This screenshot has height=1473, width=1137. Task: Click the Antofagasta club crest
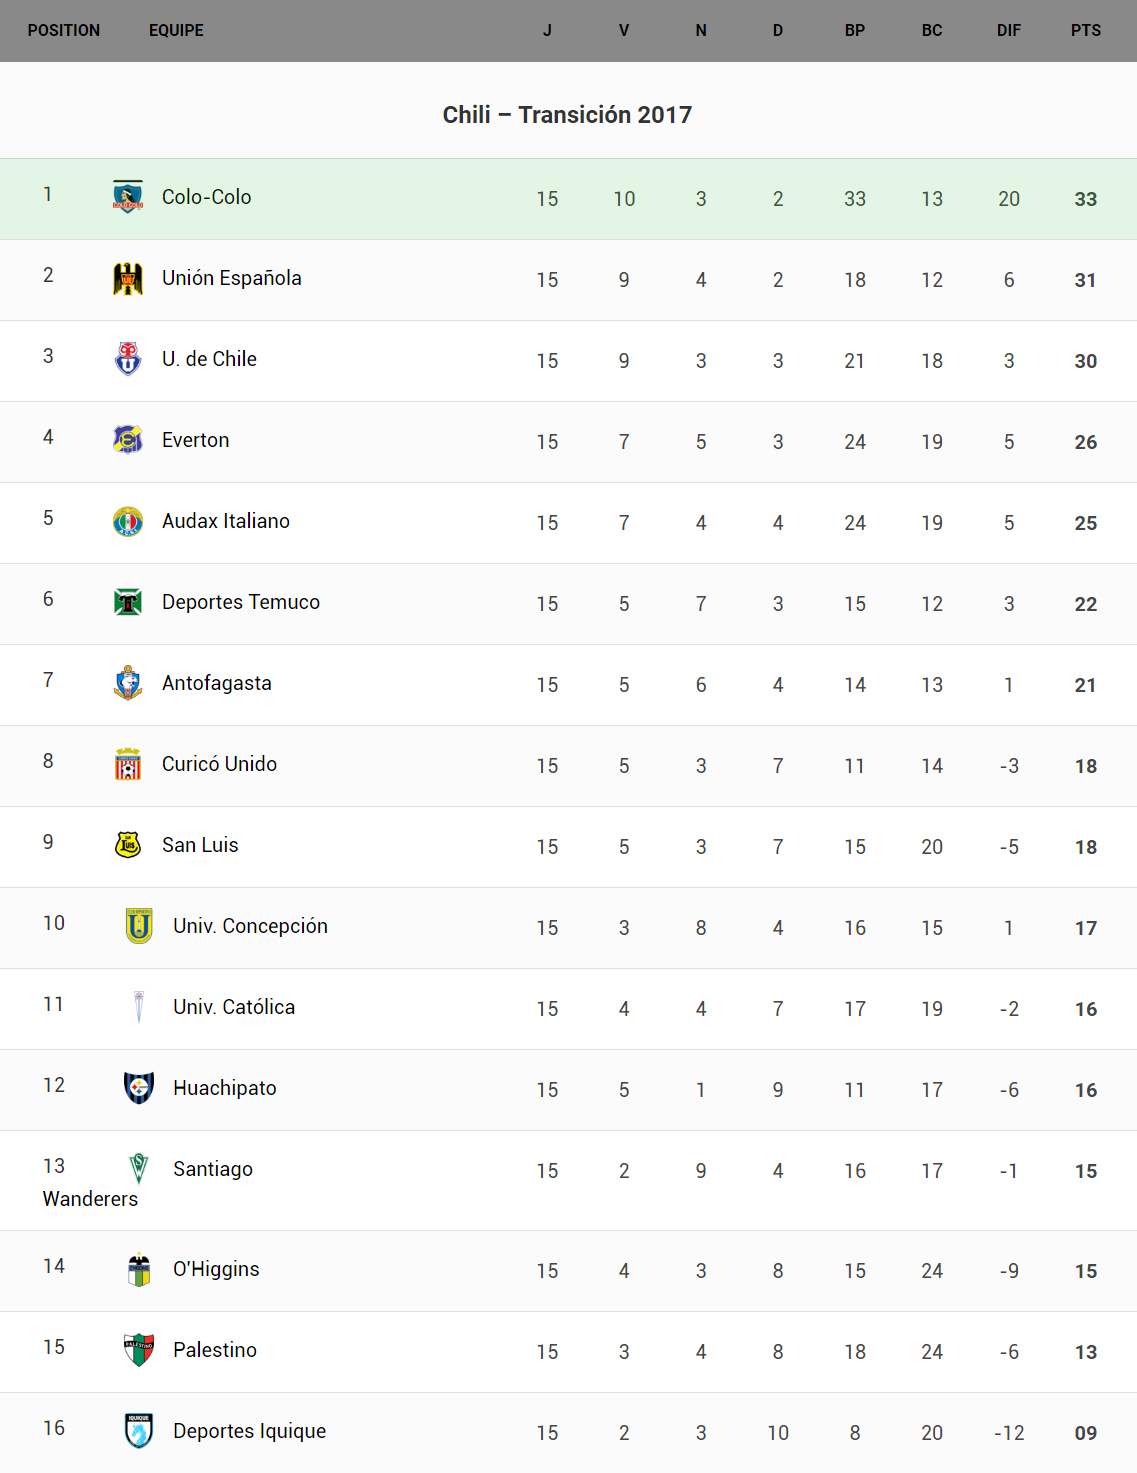coord(128,683)
